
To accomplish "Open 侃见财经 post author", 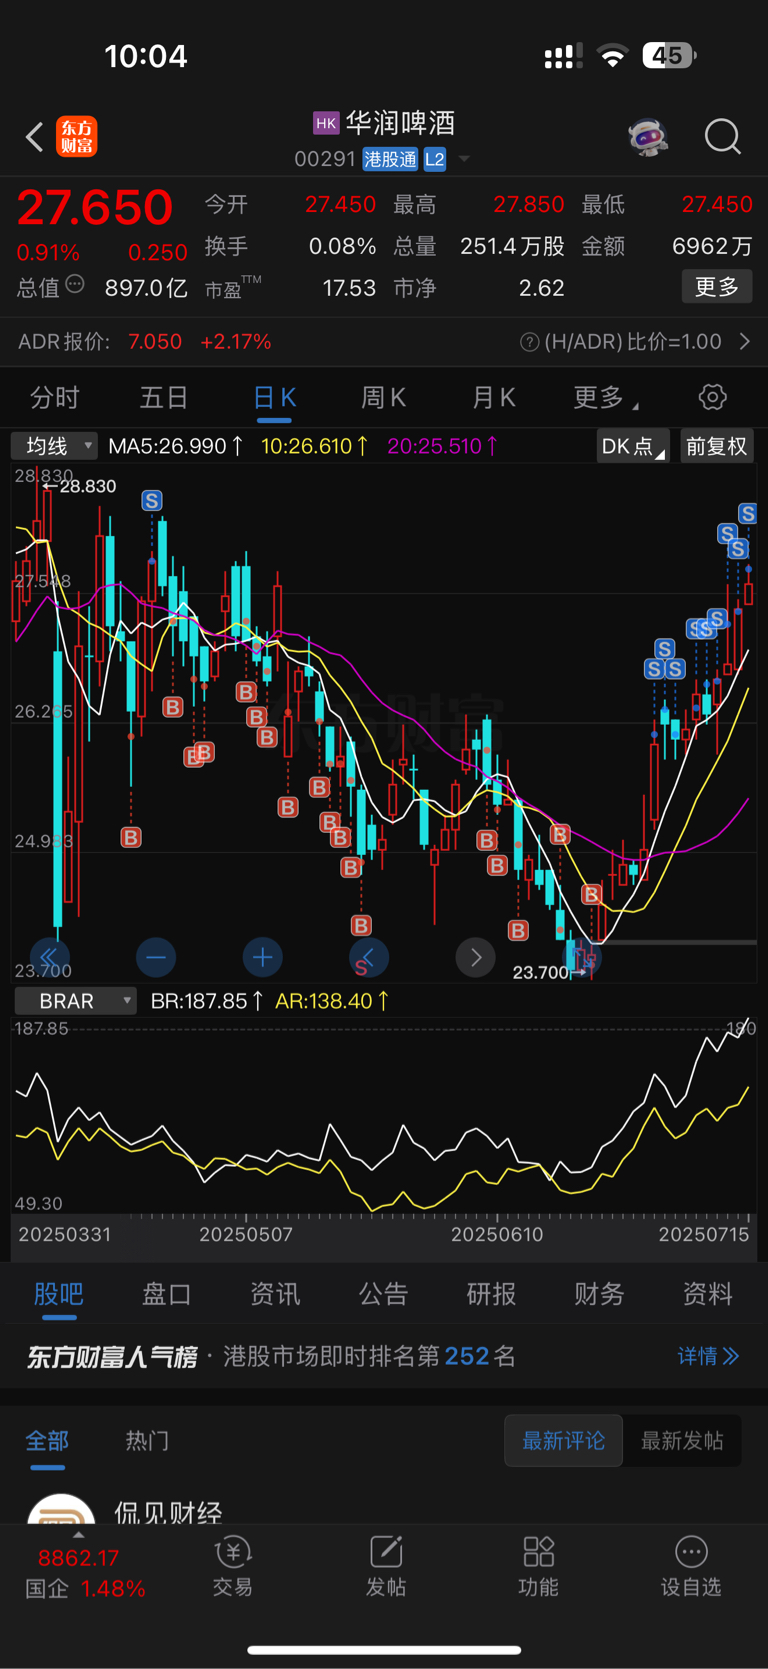I will coord(168,1510).
